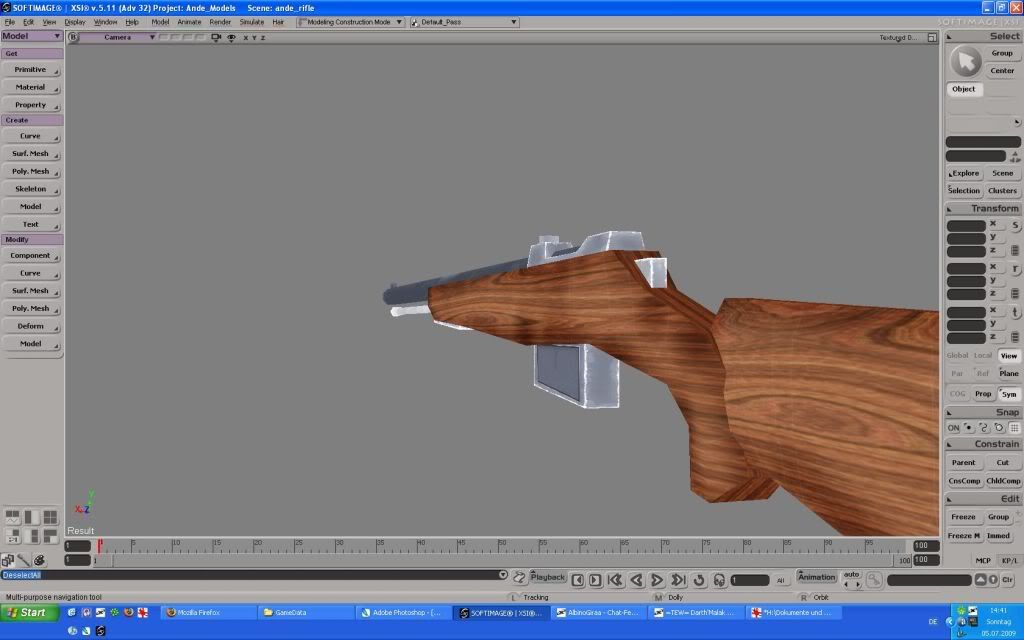Toggle the viewport X axis button
The image size is (1024, 640).
coord(246,38)
